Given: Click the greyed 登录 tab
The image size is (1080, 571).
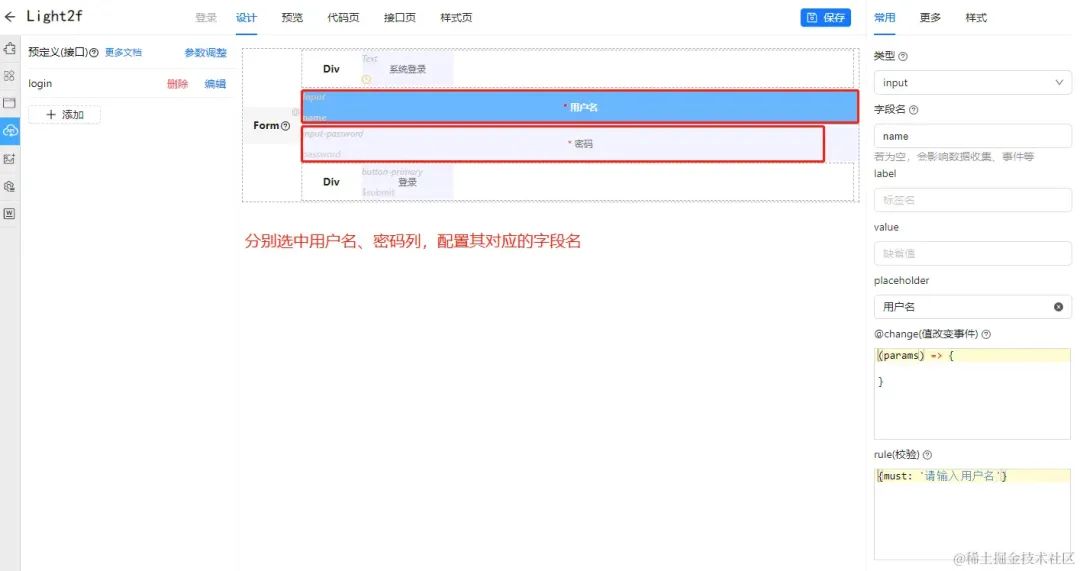Looking at the screenshot, I should [206, 18].
